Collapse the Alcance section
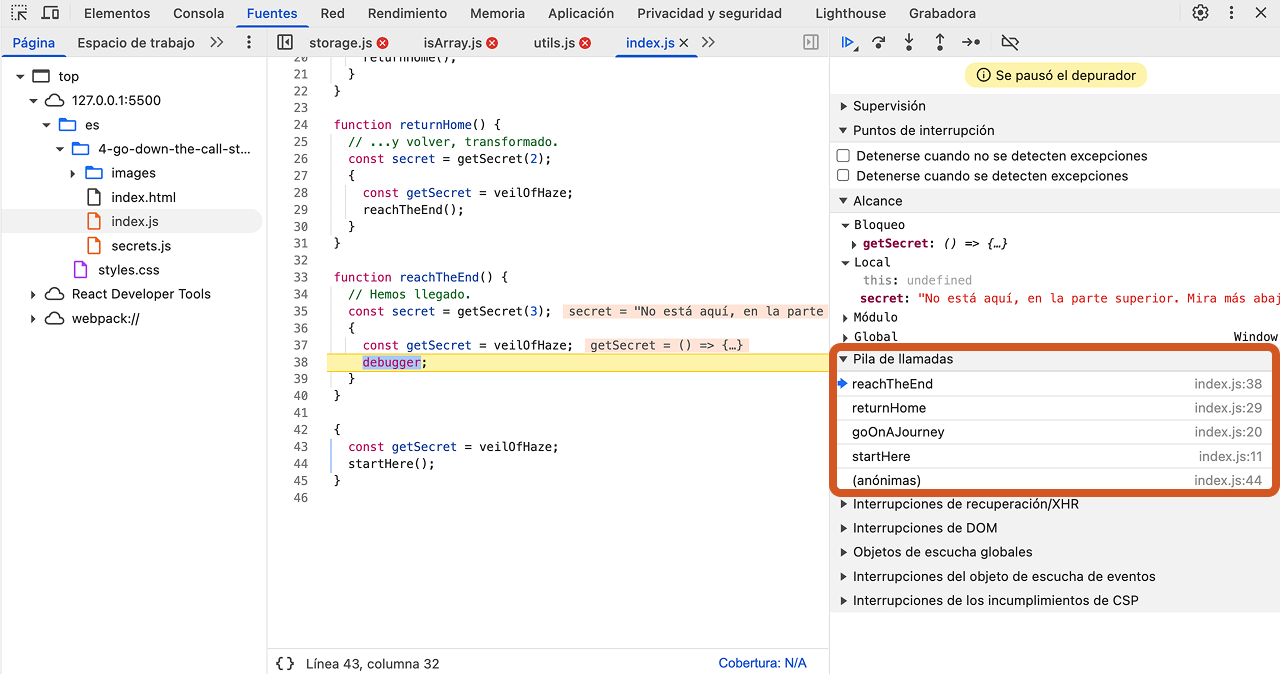 point(843,201)
